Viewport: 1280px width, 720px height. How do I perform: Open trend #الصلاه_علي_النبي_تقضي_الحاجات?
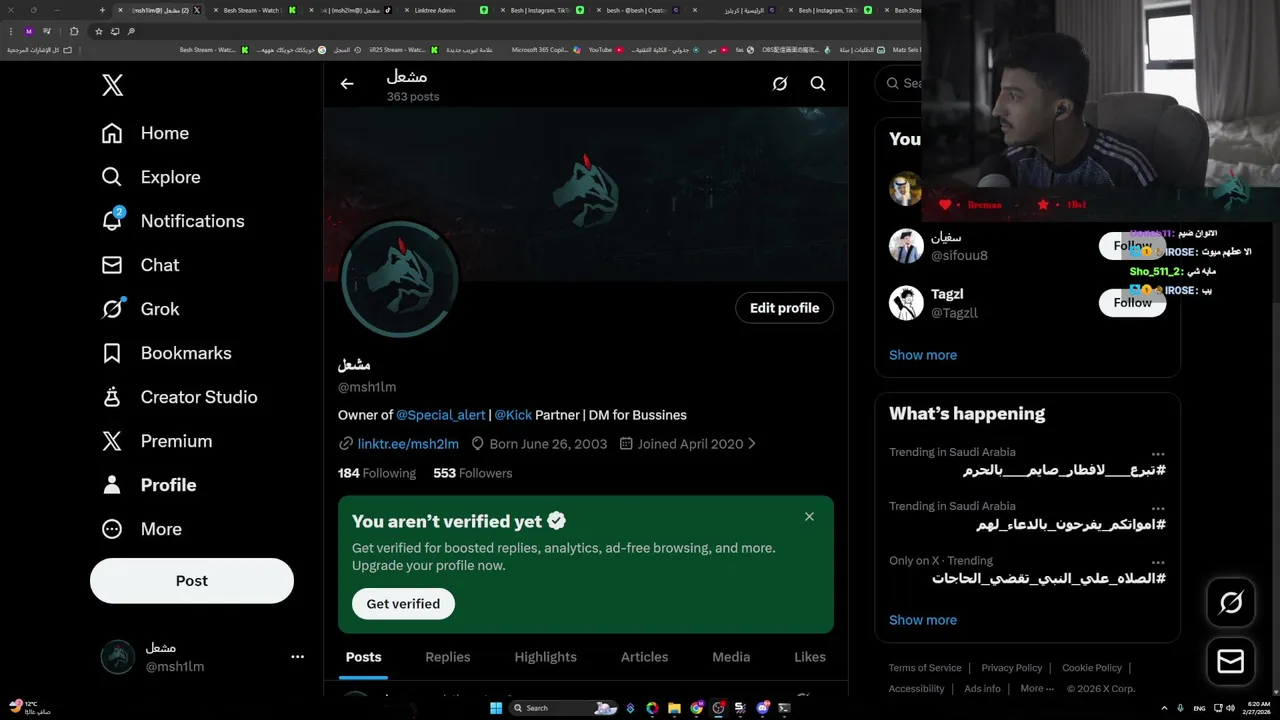coord(1049,579)
